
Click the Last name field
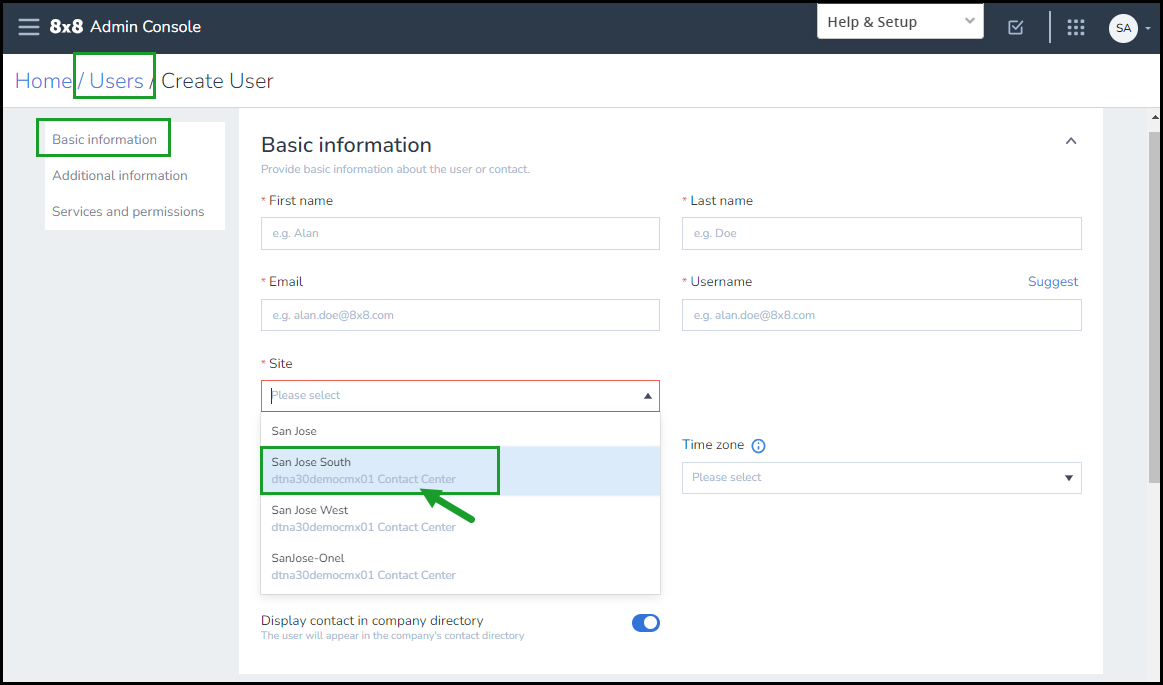point(881,234)
